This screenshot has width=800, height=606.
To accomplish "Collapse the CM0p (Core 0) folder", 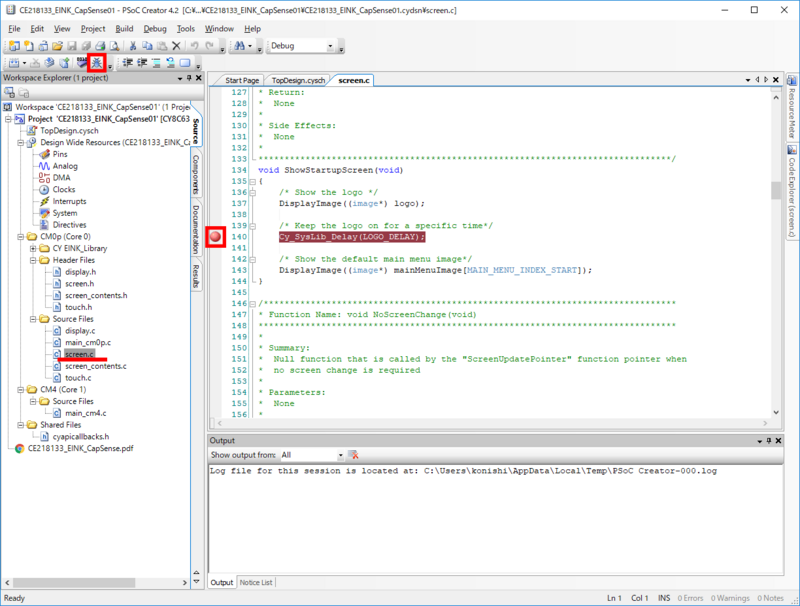I will tap(20, 237).
